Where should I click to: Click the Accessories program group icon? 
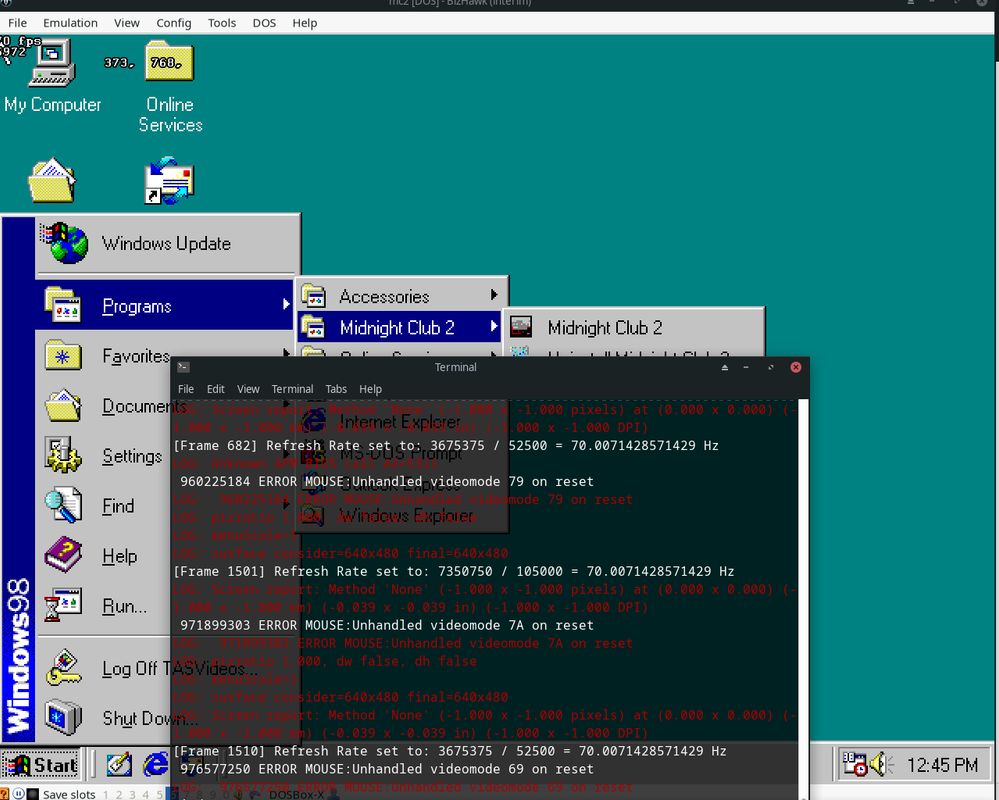tap(313, 296)
